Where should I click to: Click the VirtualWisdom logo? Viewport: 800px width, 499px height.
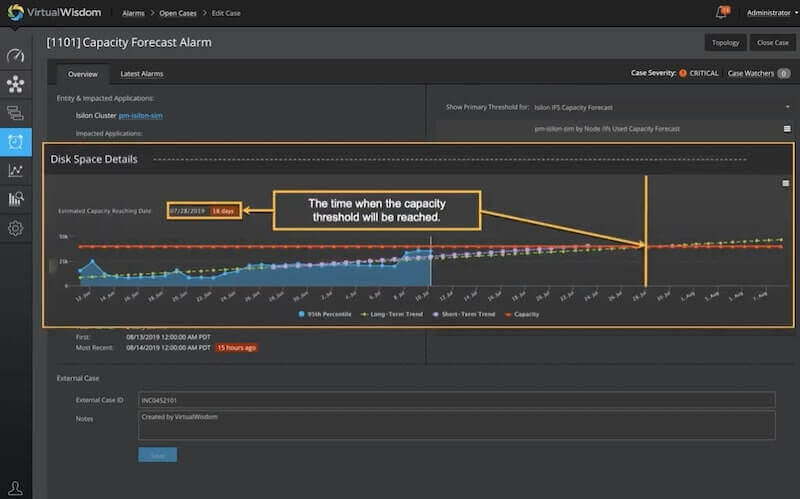click(54, 12)
